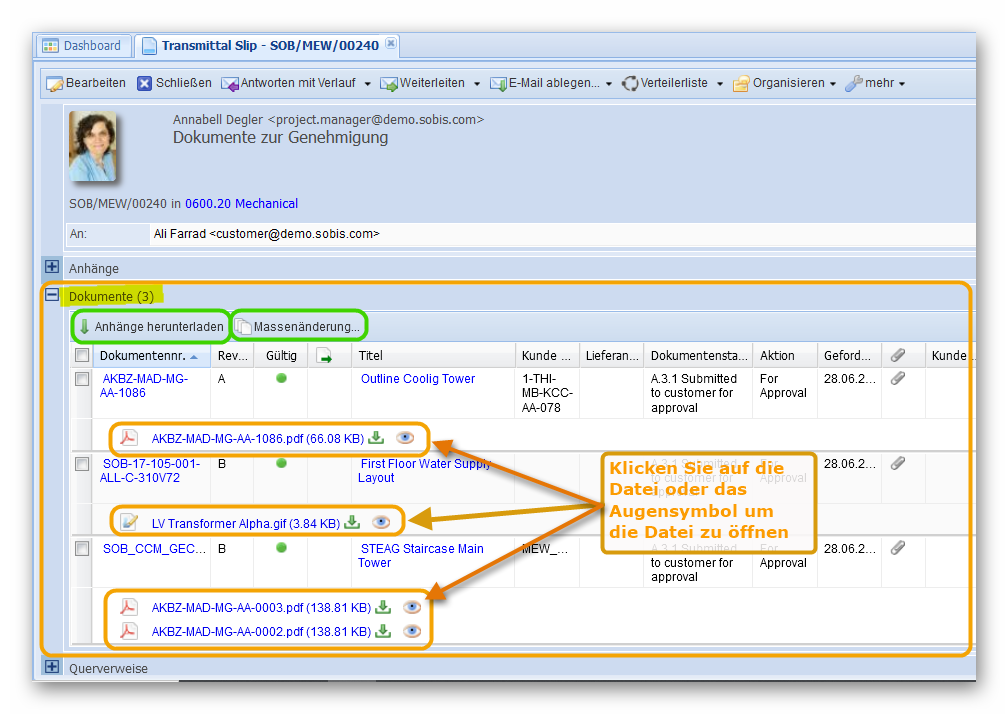Open the Organisieren dropdown menu
Screen dimensions: 1008x714
pyautogui.click(x=785, y=83)
